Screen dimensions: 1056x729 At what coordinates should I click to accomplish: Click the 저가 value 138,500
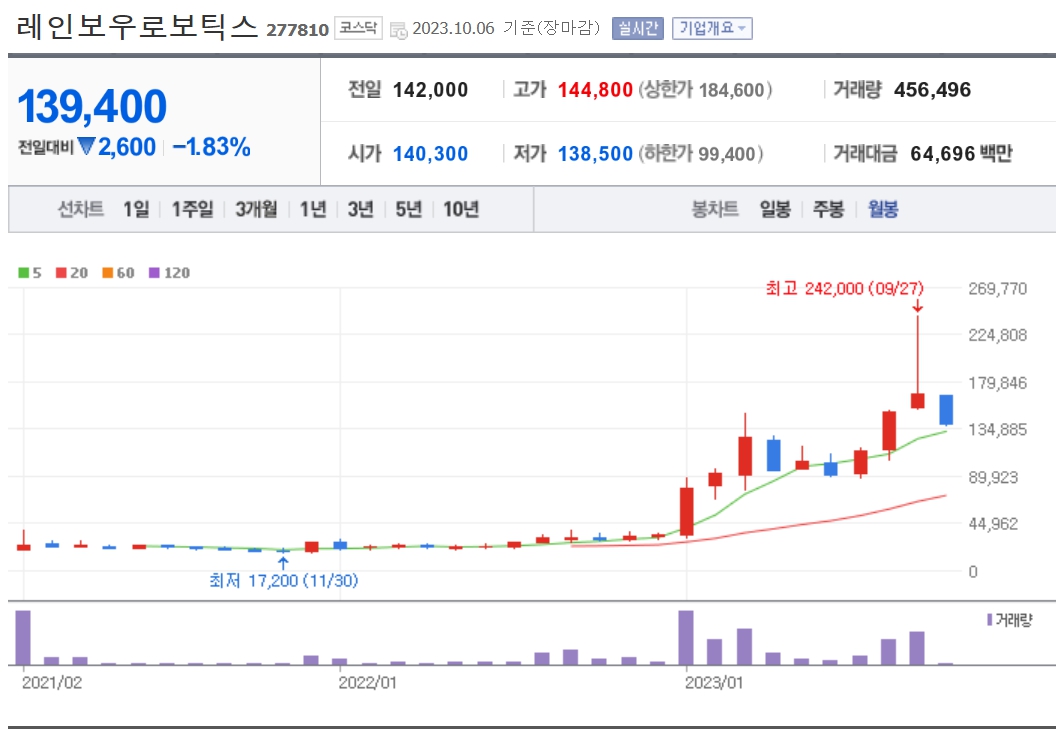pos(595,154)
